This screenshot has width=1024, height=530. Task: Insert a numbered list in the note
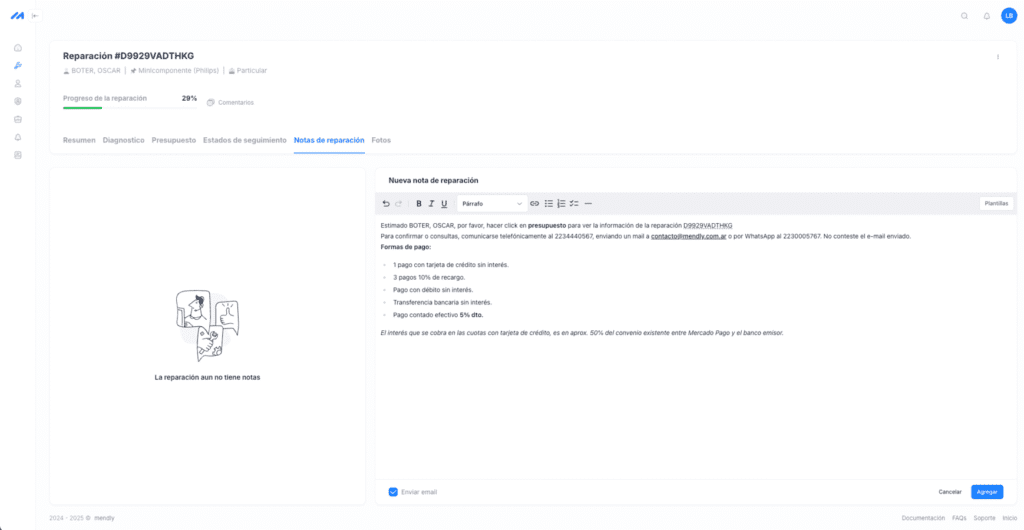click(561, 203)
